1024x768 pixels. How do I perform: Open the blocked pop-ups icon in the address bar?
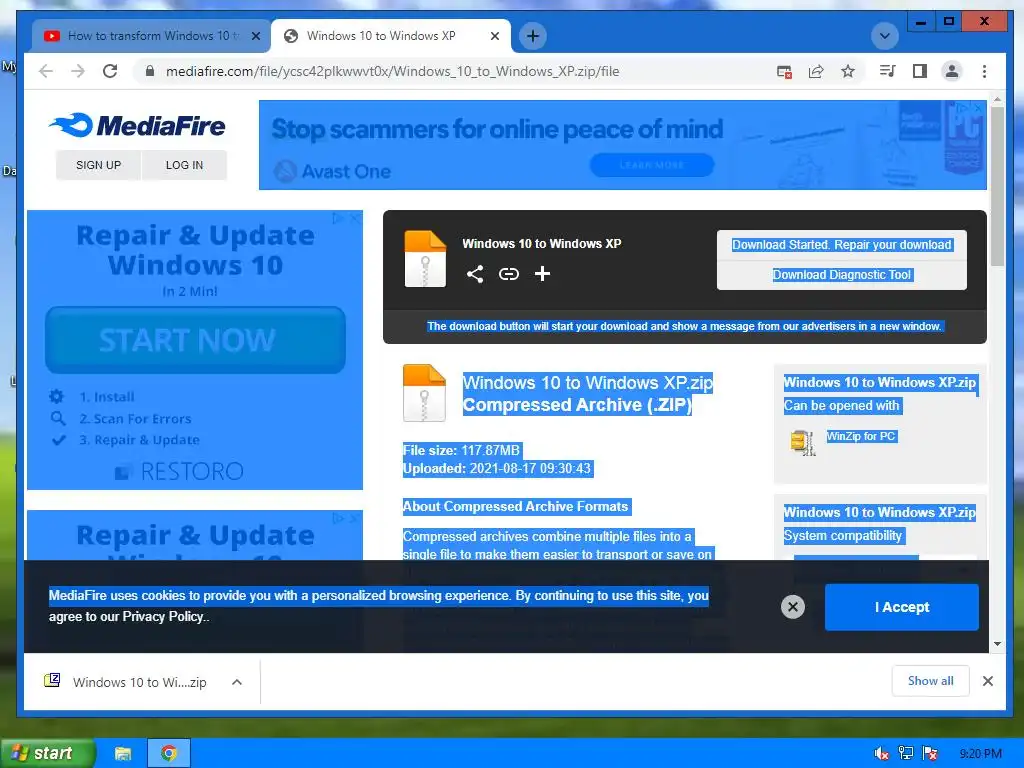pyautogui.click(x=784, y=71)
